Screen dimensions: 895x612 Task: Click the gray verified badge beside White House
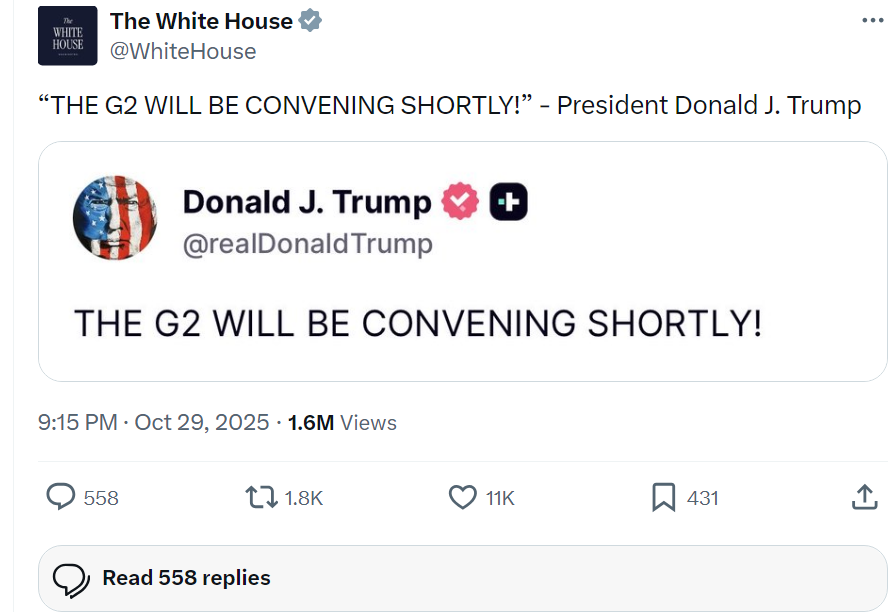312,21
